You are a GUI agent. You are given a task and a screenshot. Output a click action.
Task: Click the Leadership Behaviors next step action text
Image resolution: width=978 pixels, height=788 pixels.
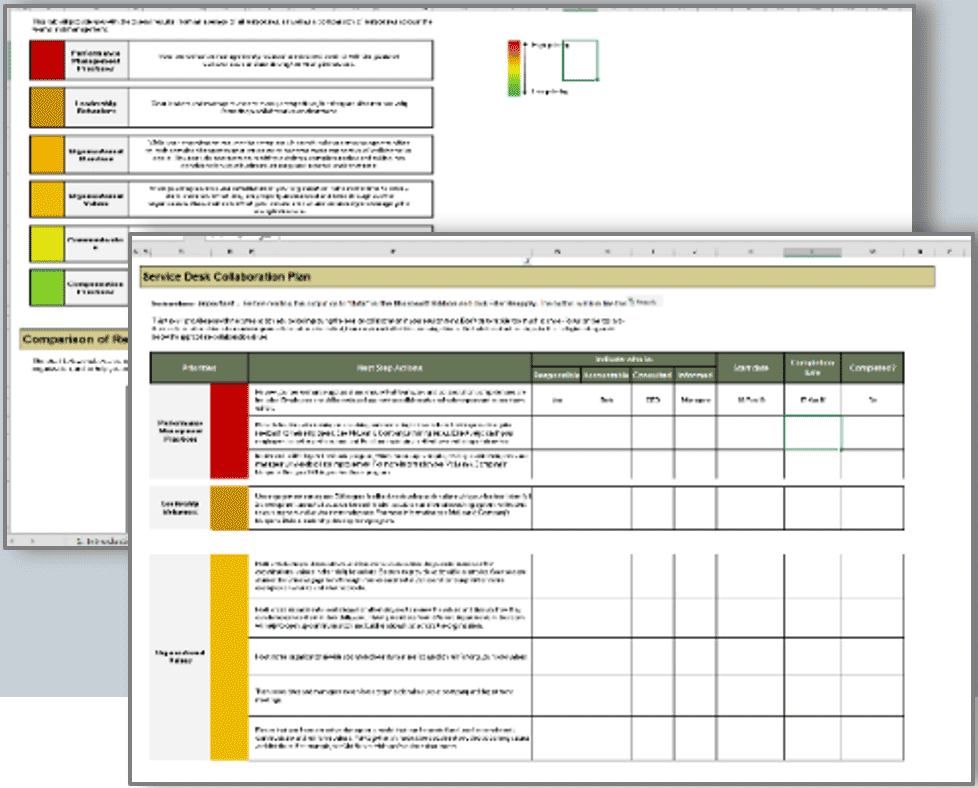[392, 508]
